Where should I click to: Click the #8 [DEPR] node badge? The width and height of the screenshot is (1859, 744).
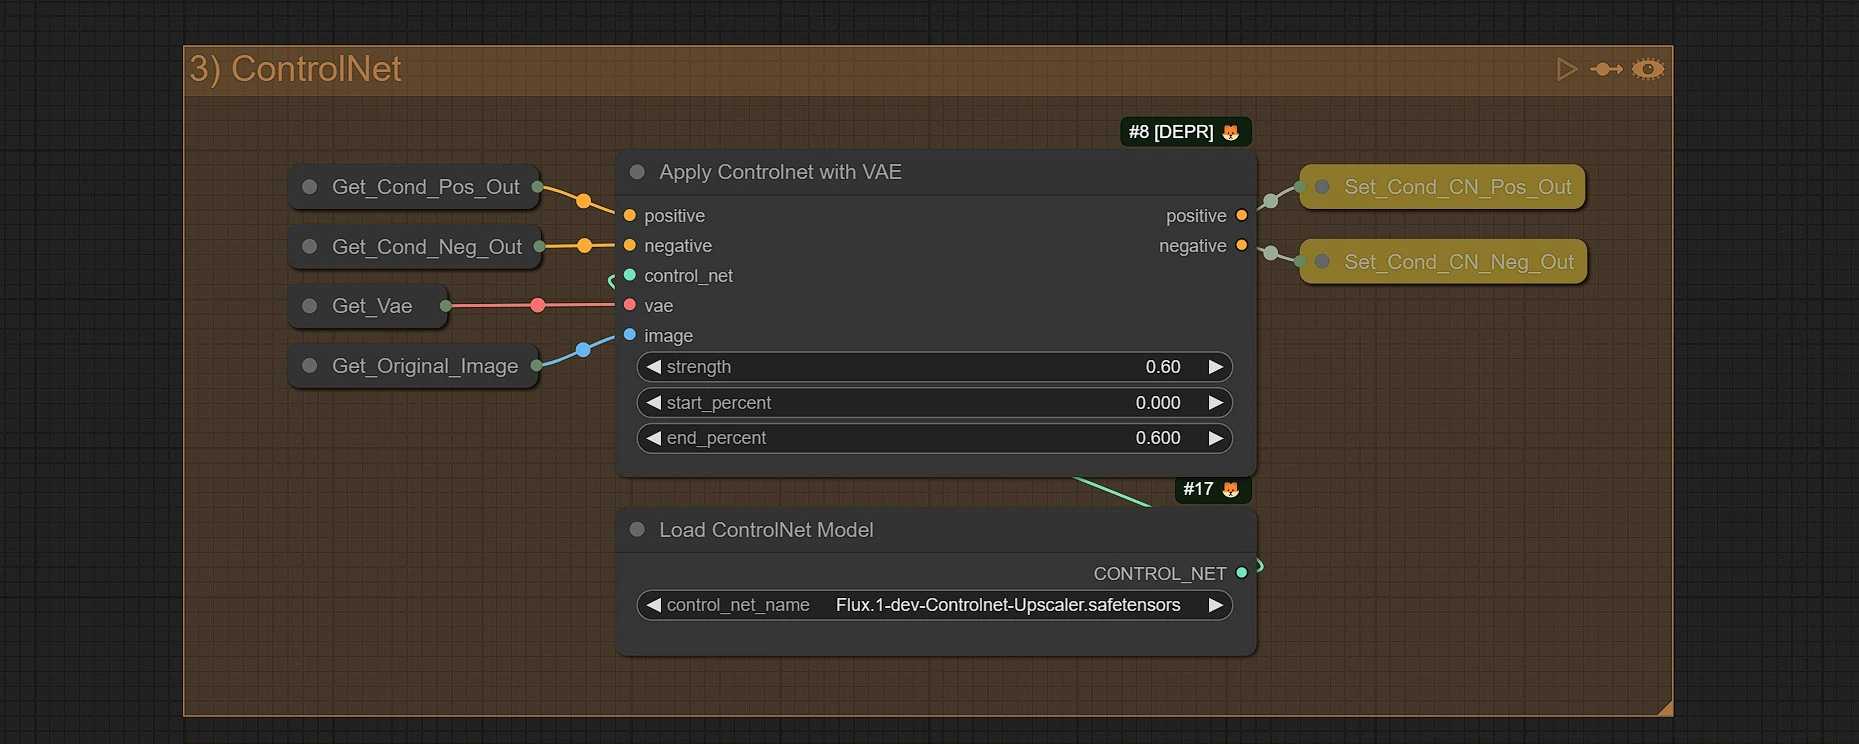click(x=1185, y=132)
